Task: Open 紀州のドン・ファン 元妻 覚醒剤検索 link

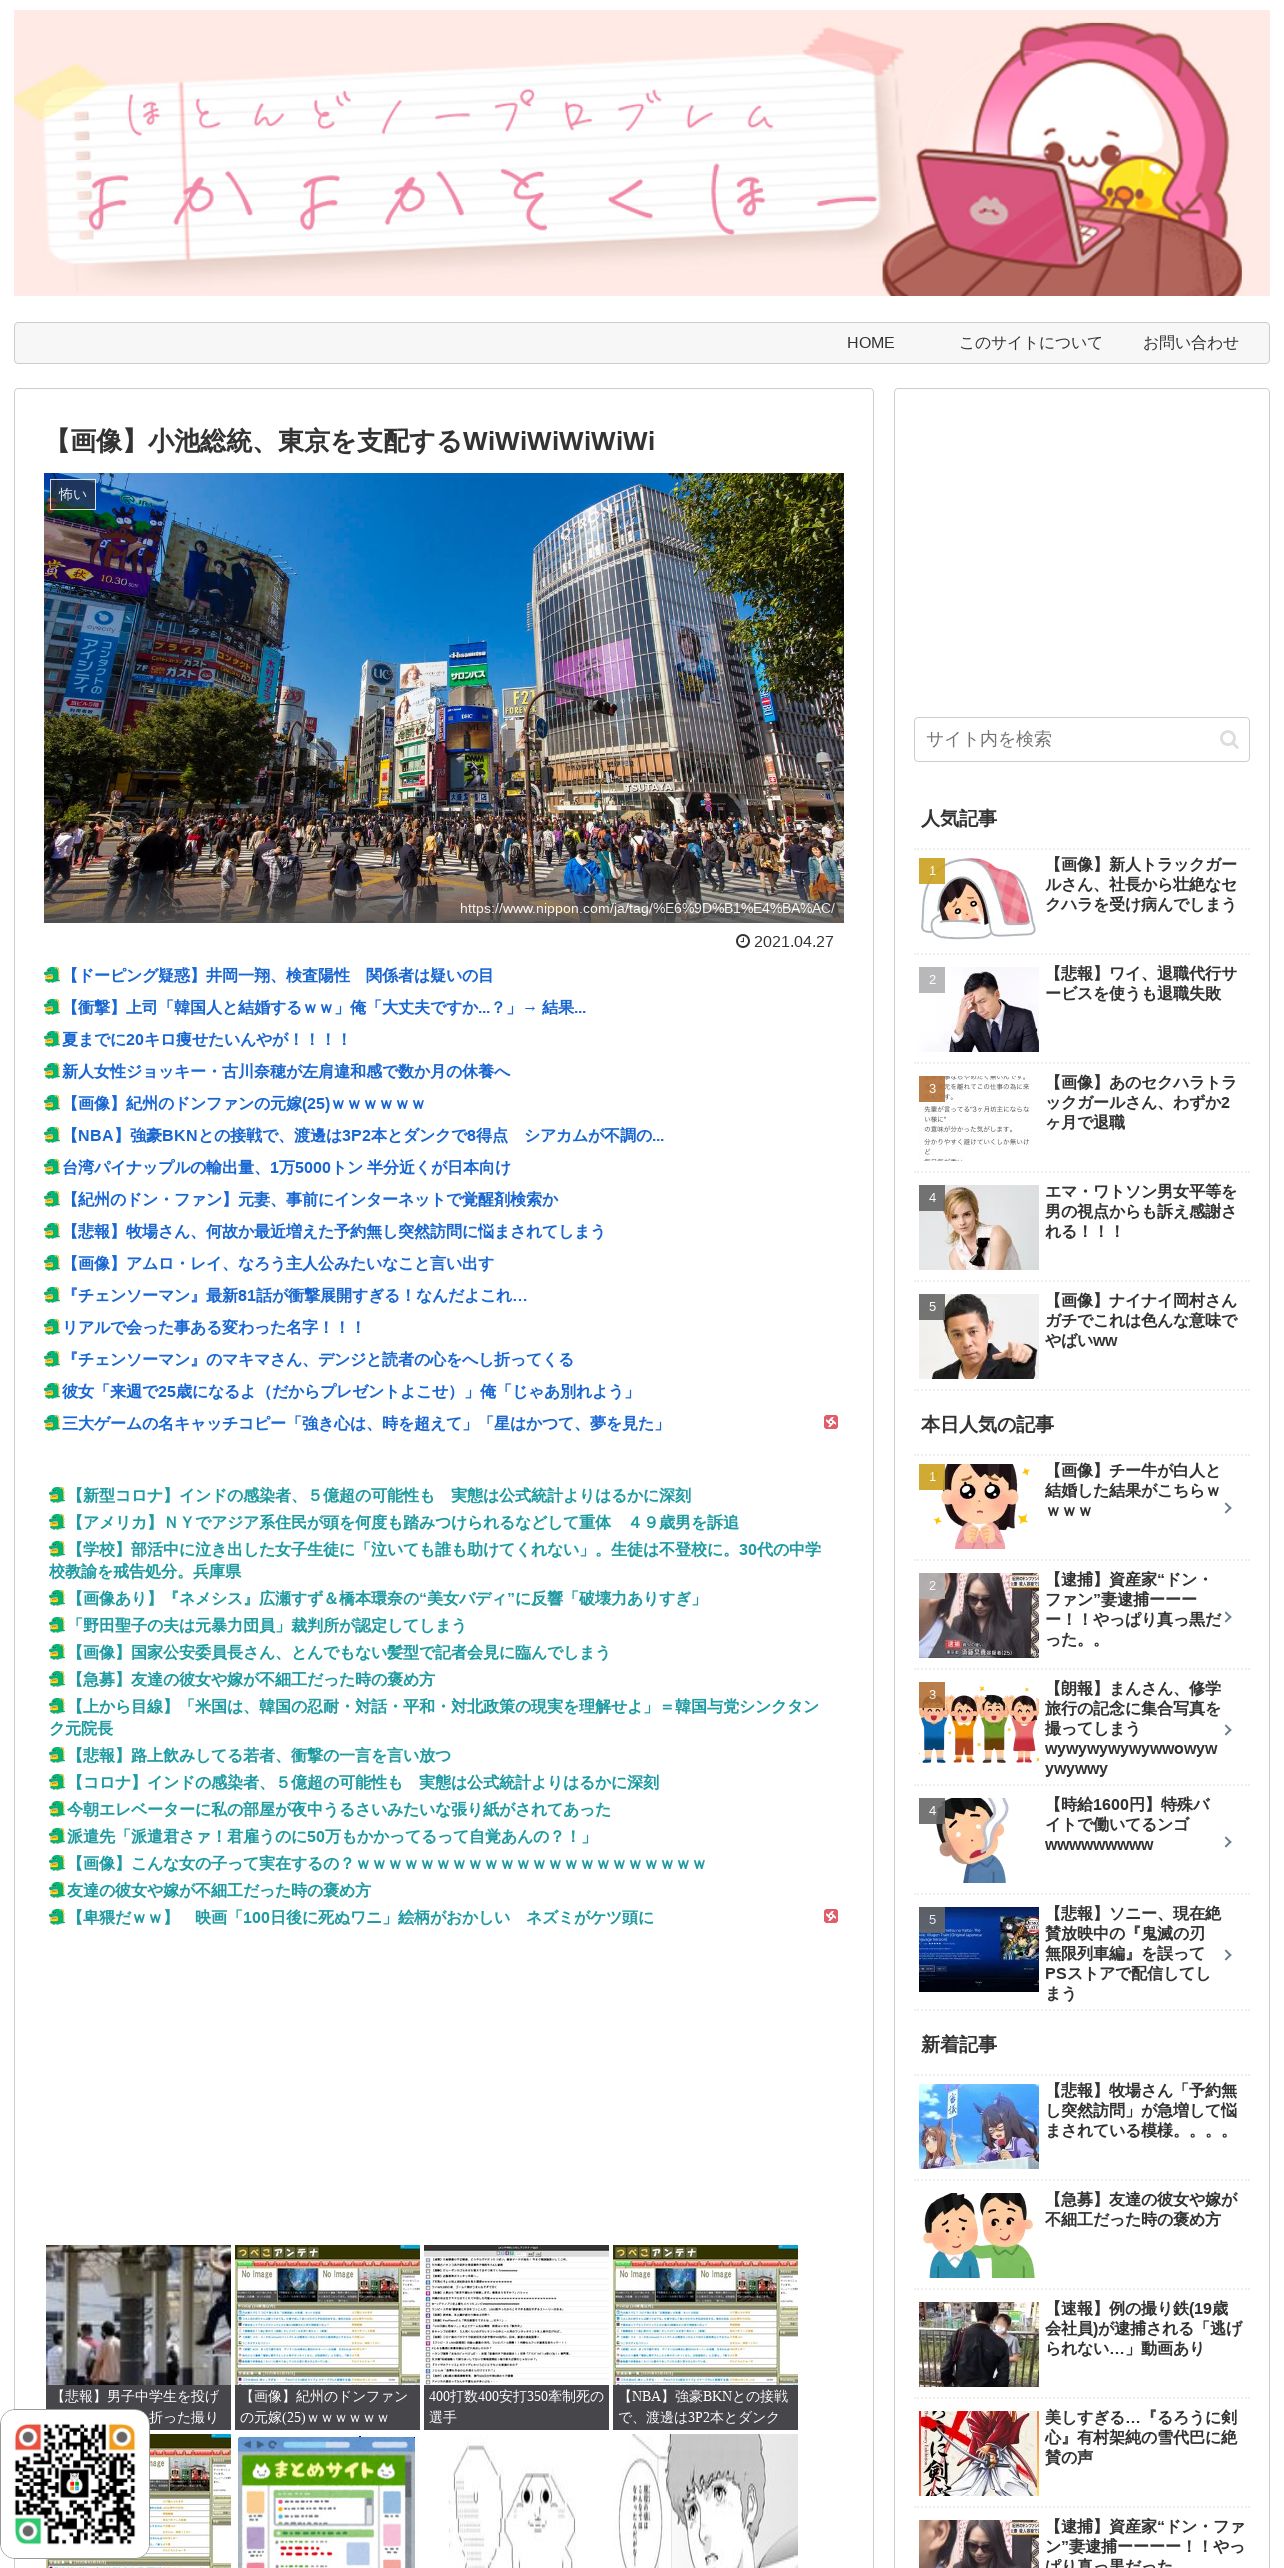Action: [310, 1199]
